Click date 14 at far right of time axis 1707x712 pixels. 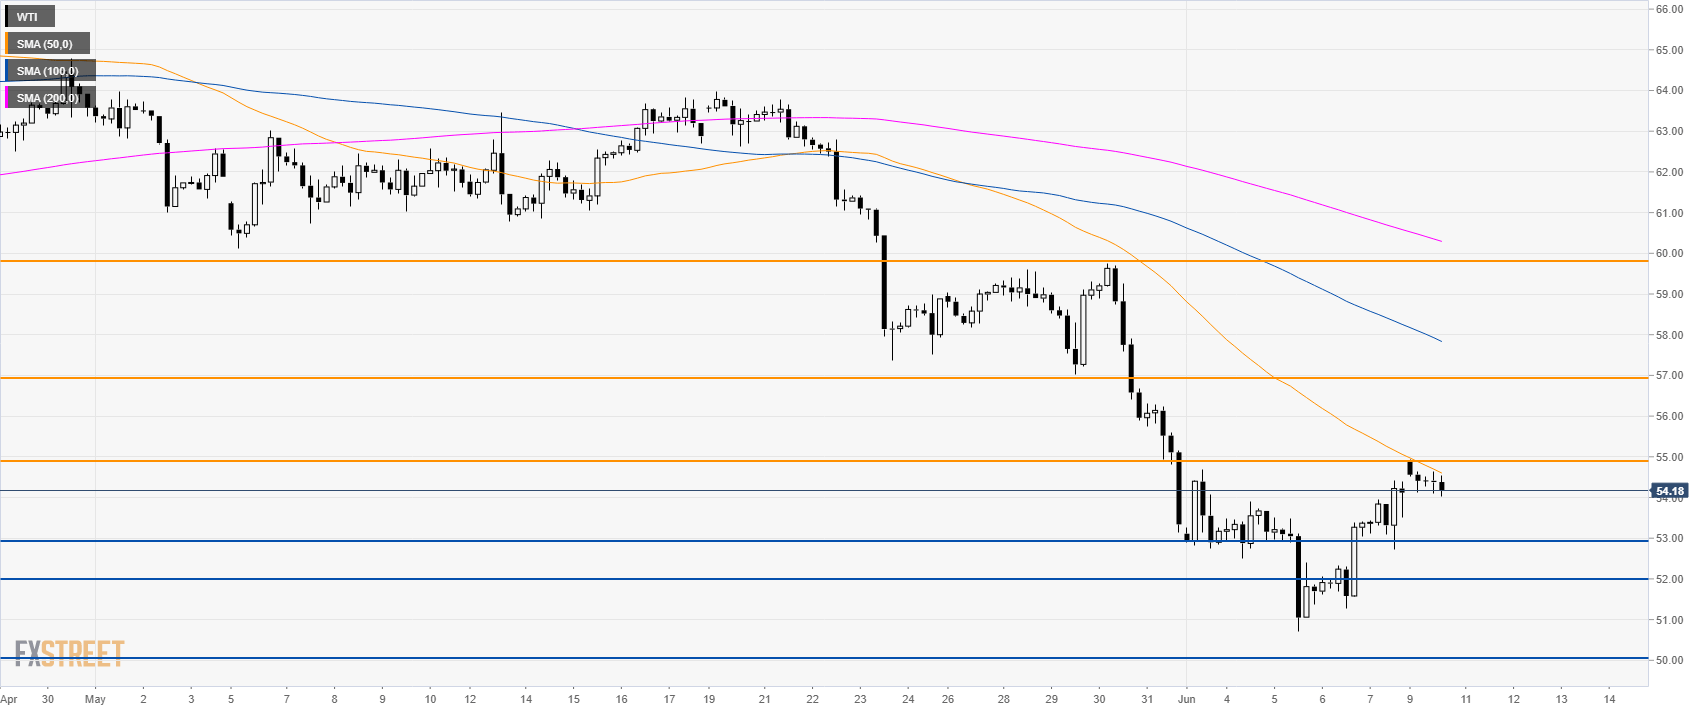click(x=1609, y=699)
